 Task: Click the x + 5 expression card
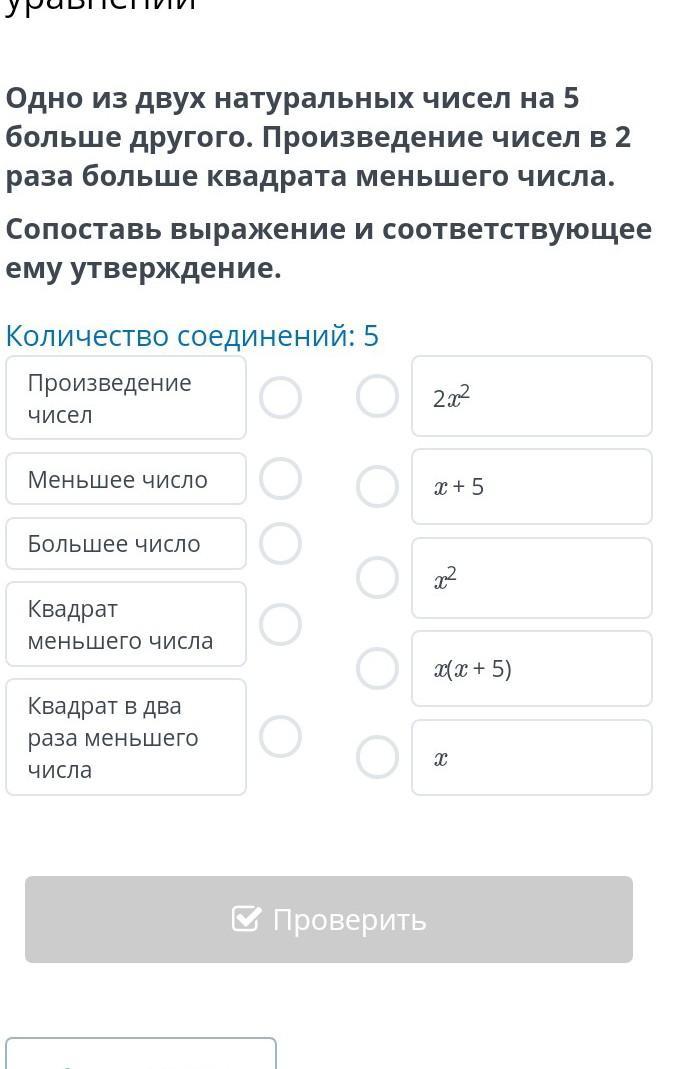tap(531, 487)
